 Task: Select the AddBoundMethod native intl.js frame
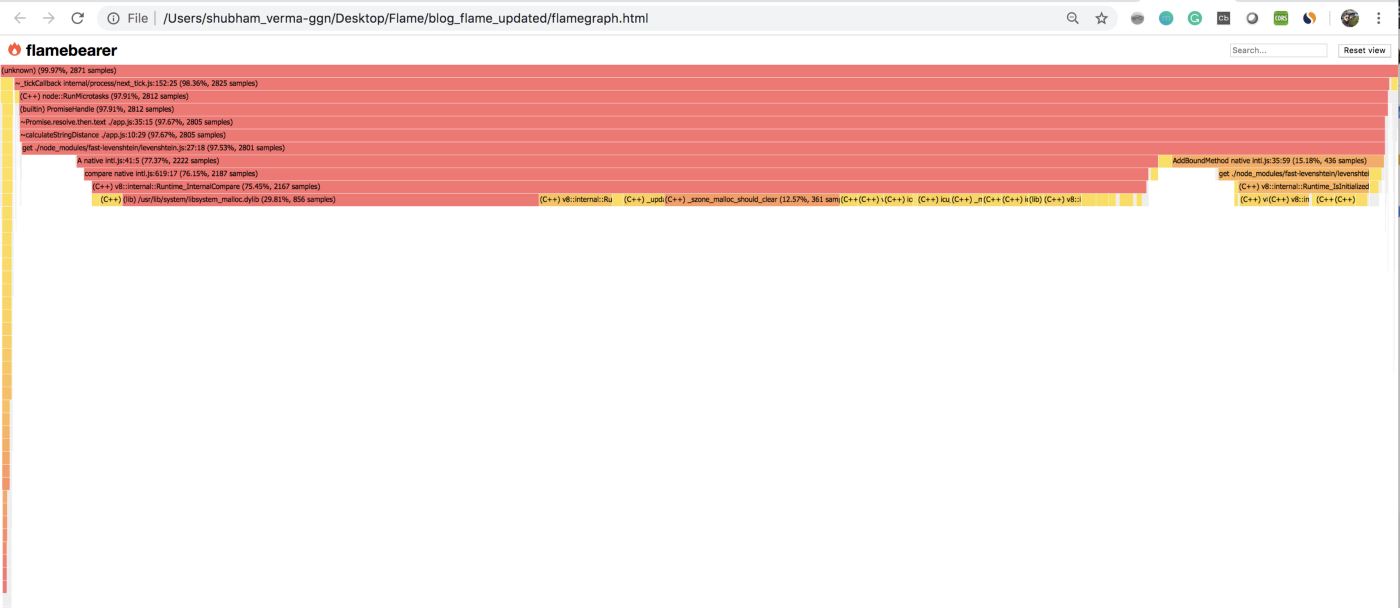click(x=1277, y=161)
